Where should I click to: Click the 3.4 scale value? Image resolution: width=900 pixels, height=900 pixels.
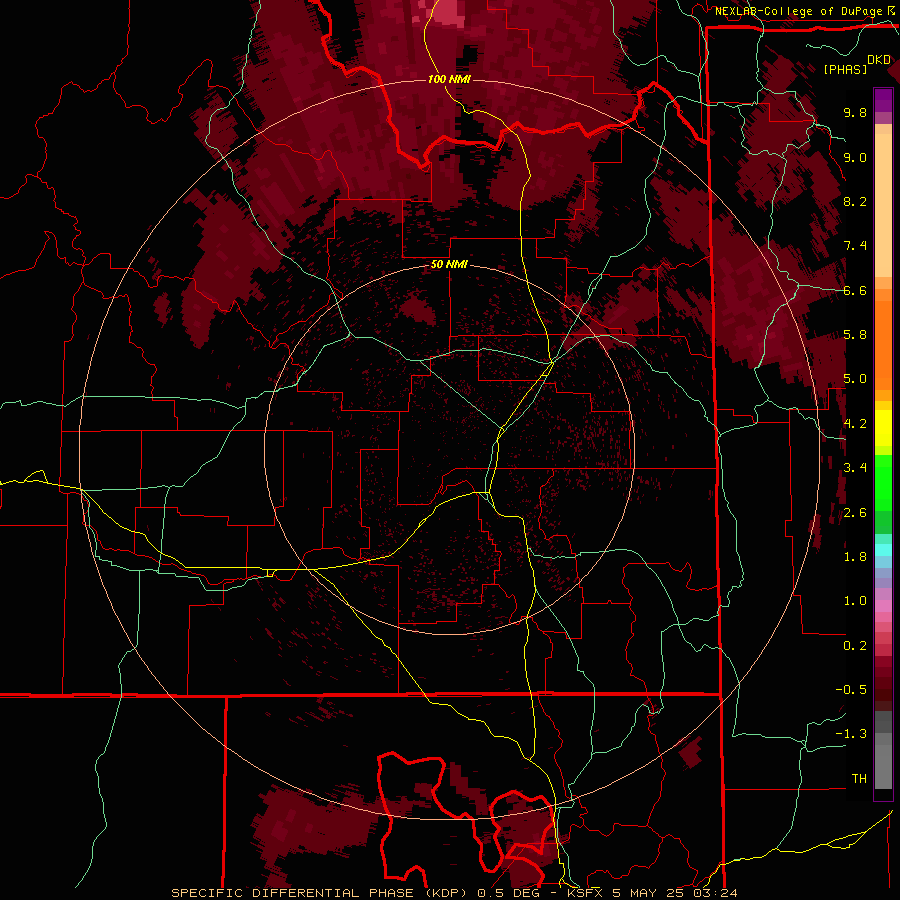click(855, 468)
